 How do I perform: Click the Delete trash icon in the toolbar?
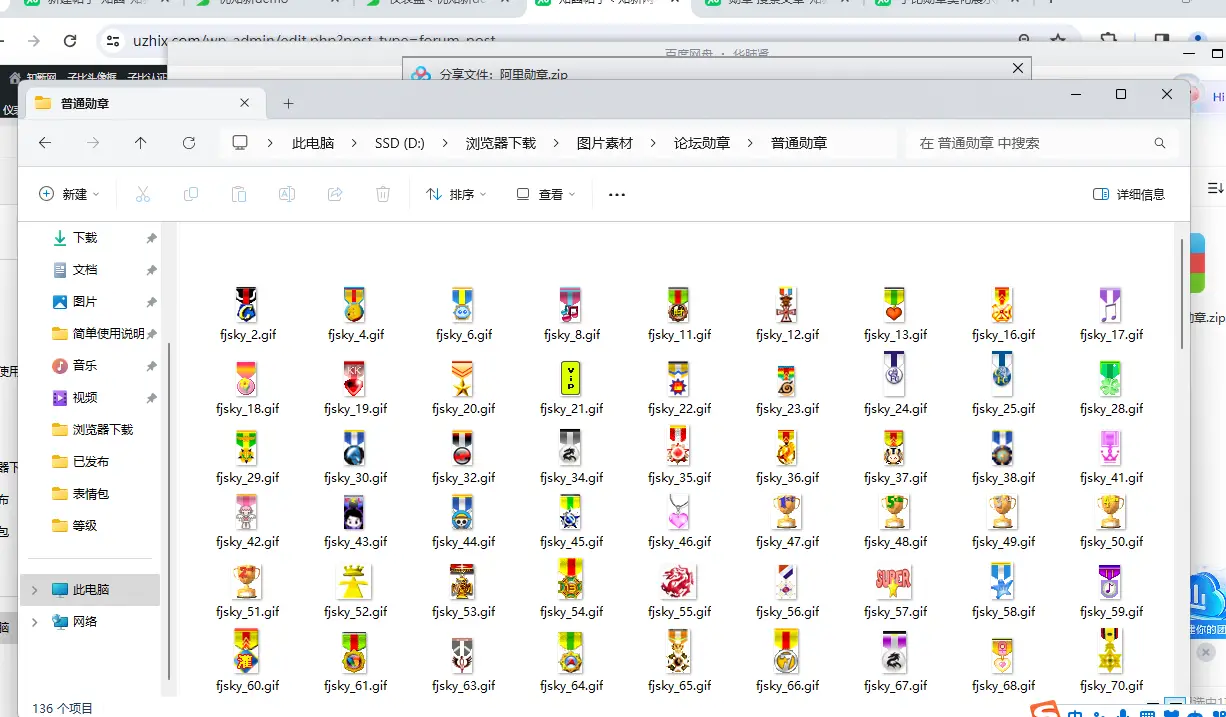[383, 194]
